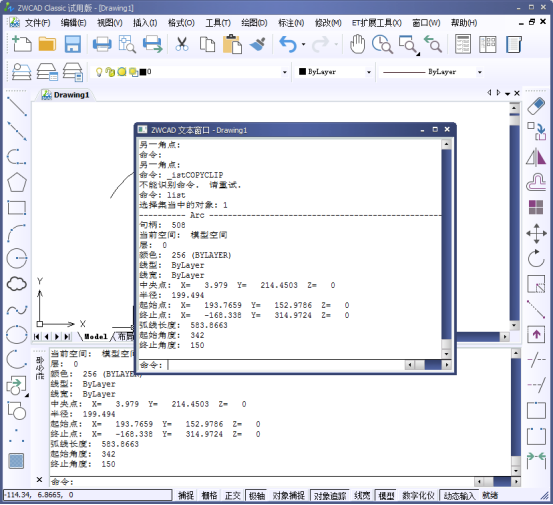Select the Move tool

point(536,233)
